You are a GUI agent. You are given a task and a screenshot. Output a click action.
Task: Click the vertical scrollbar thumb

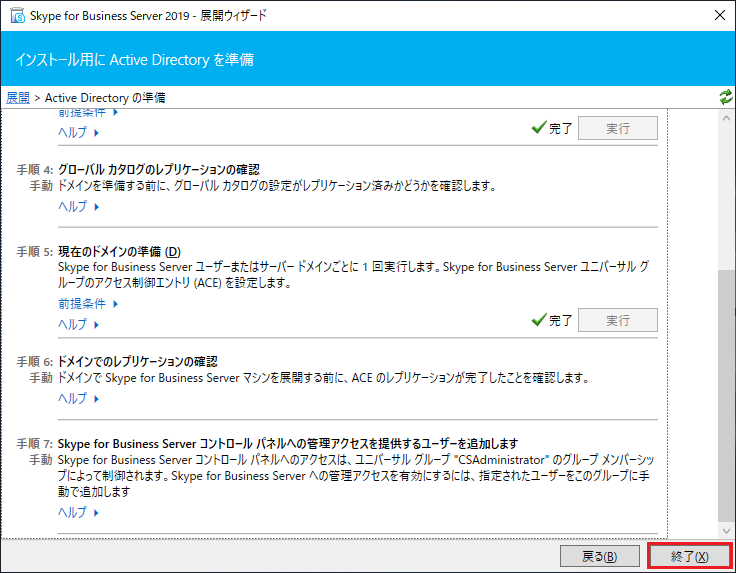[x=726, y=395]
